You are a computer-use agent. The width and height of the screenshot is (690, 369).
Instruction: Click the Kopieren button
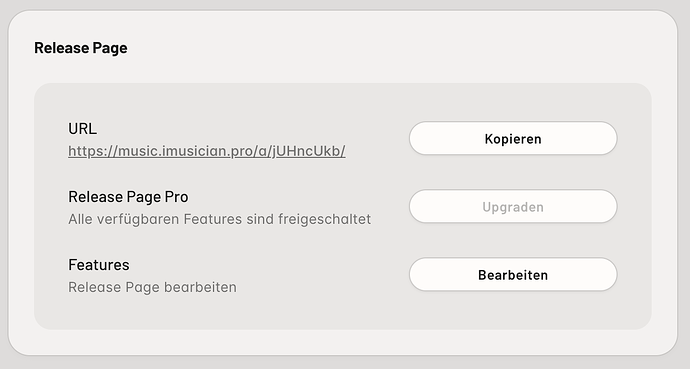coord(513,139)
